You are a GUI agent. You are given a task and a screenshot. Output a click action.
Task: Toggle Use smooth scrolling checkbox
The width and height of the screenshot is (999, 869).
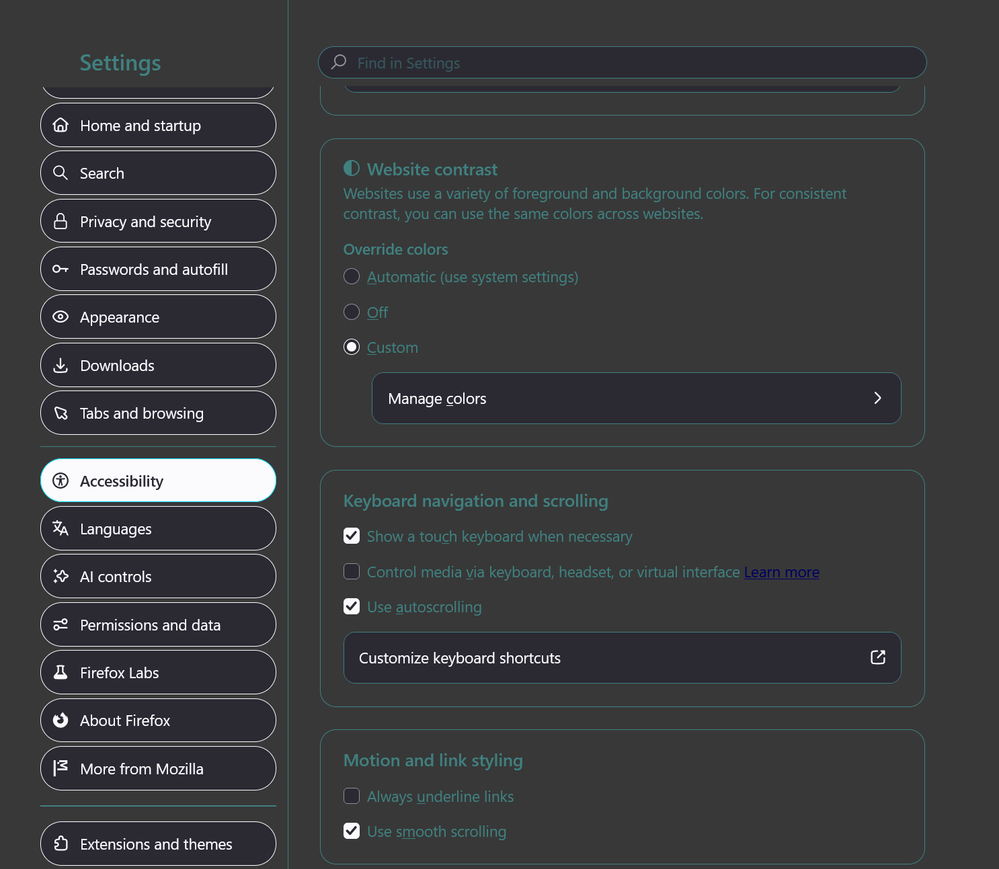[x=352, y=831]
